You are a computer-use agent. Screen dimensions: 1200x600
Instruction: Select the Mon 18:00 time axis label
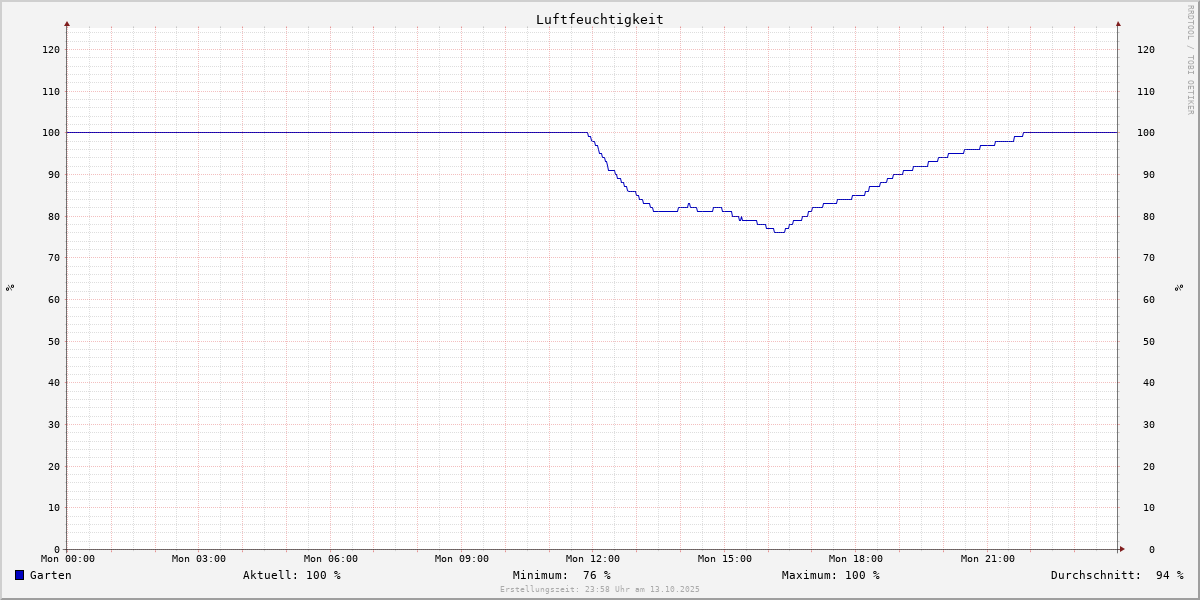856,559
